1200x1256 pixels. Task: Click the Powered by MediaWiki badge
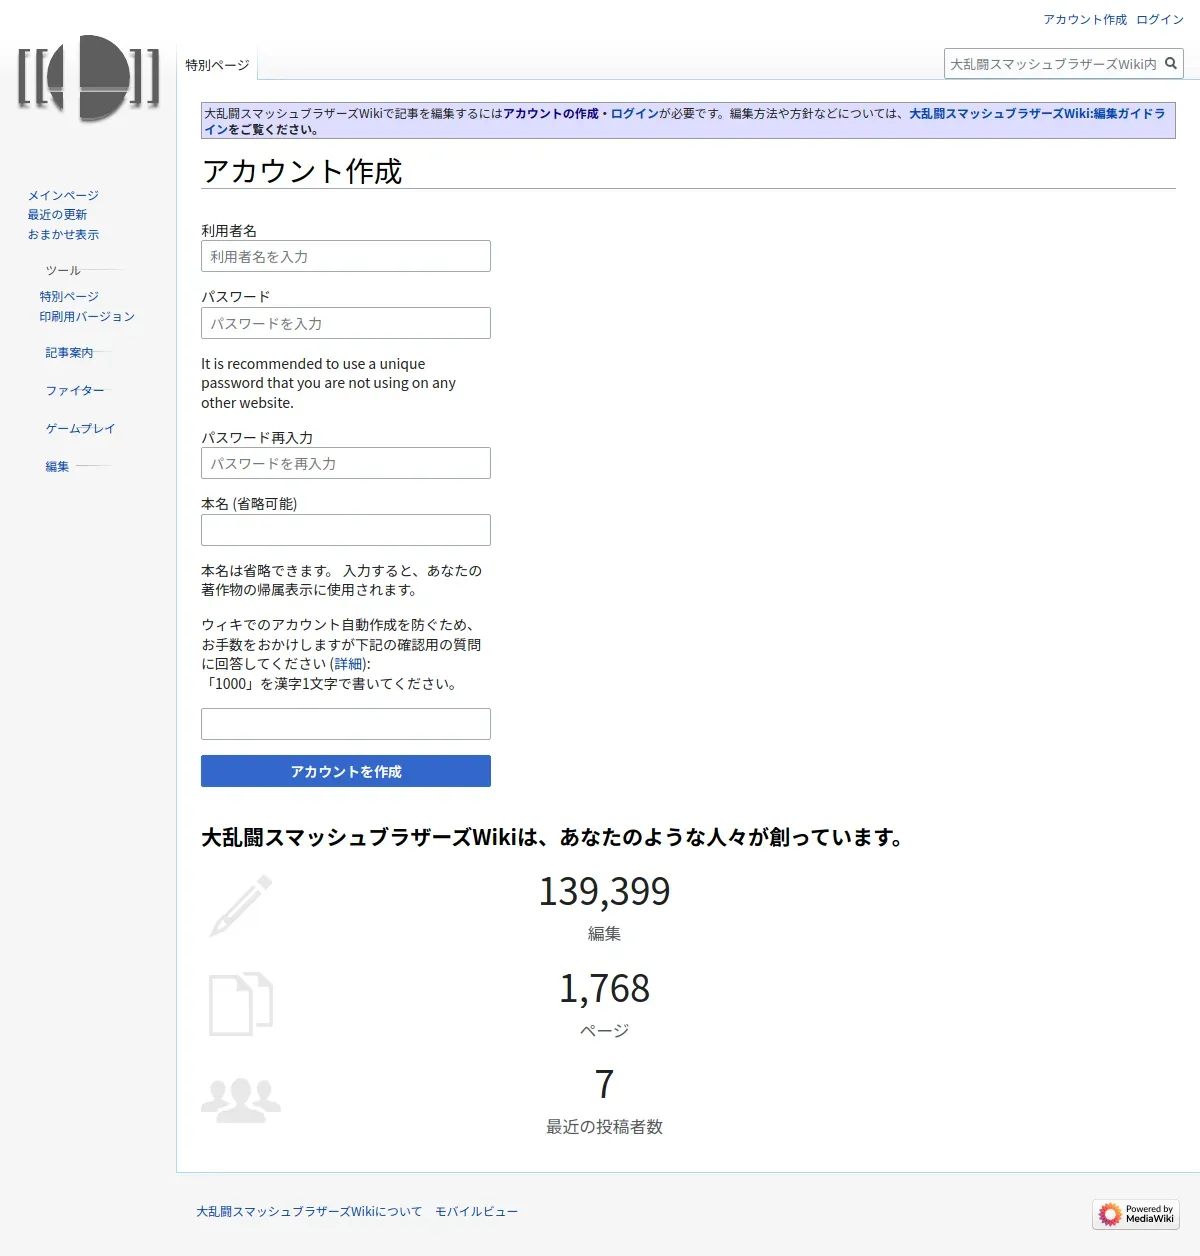(x=1136, y=1214)
